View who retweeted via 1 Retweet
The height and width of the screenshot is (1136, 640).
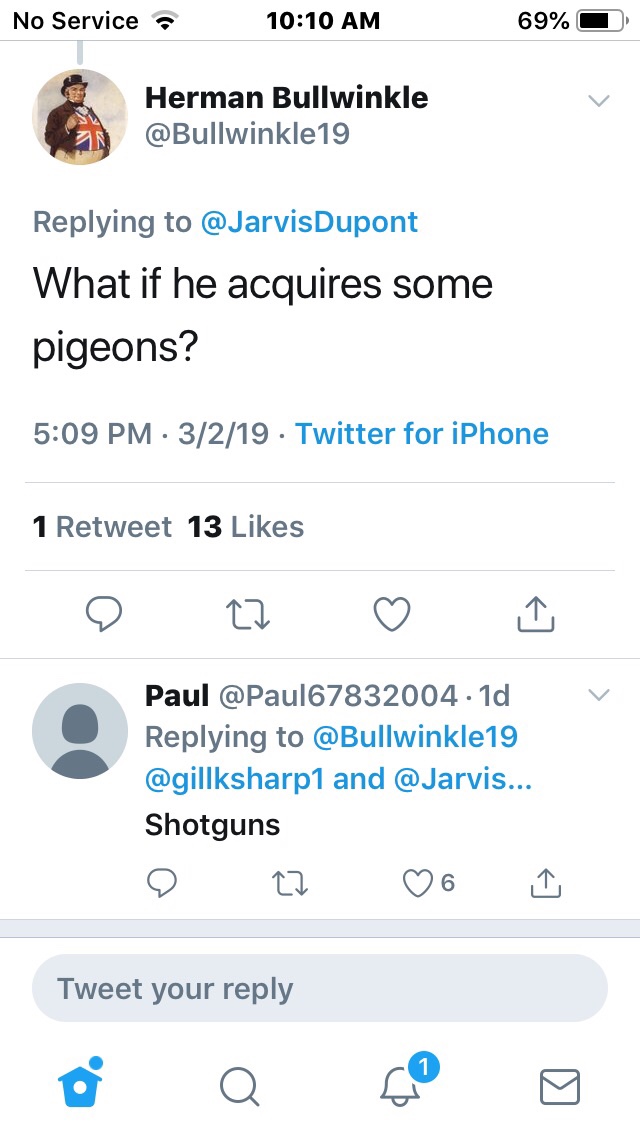tap(102, 527)
